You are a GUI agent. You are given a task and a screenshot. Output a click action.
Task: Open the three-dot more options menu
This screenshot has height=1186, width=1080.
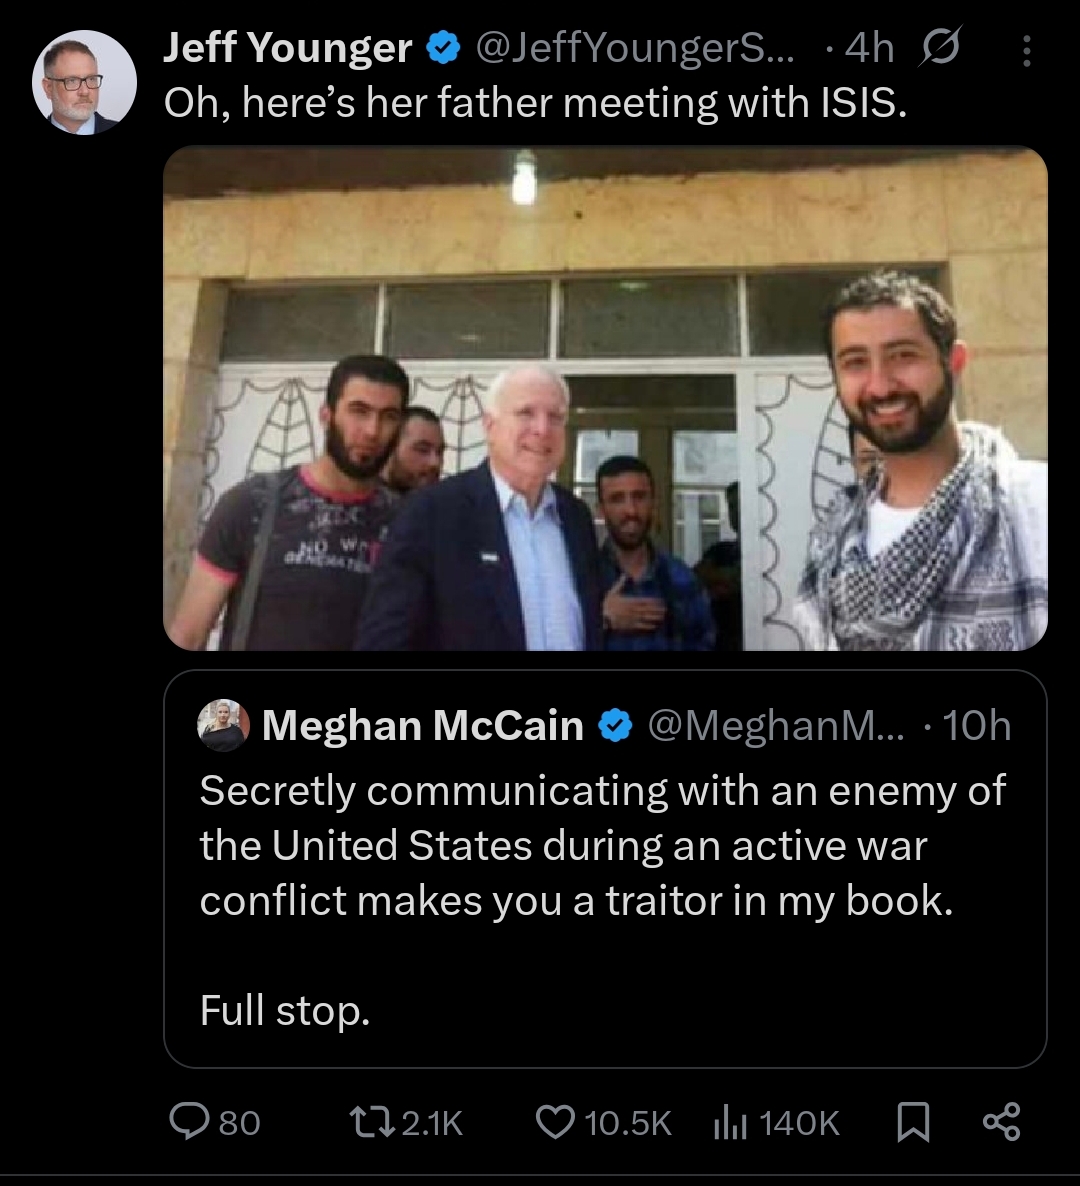click(1027, 50)
